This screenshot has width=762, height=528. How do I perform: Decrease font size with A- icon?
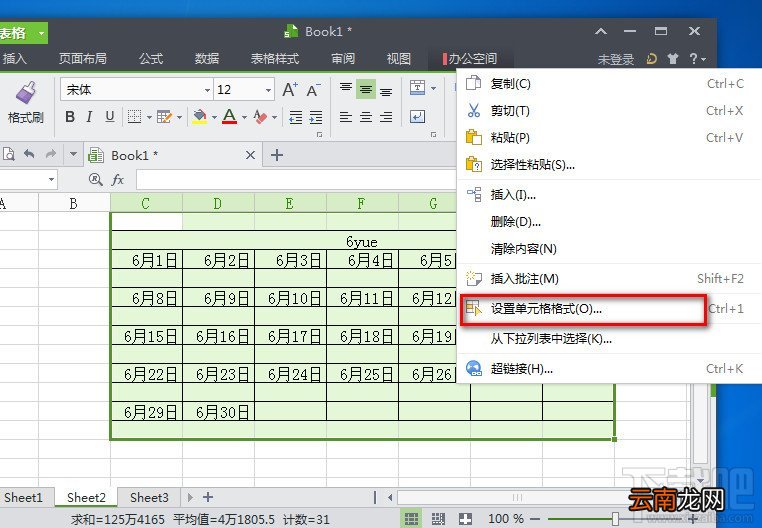[x=313, y=90]
